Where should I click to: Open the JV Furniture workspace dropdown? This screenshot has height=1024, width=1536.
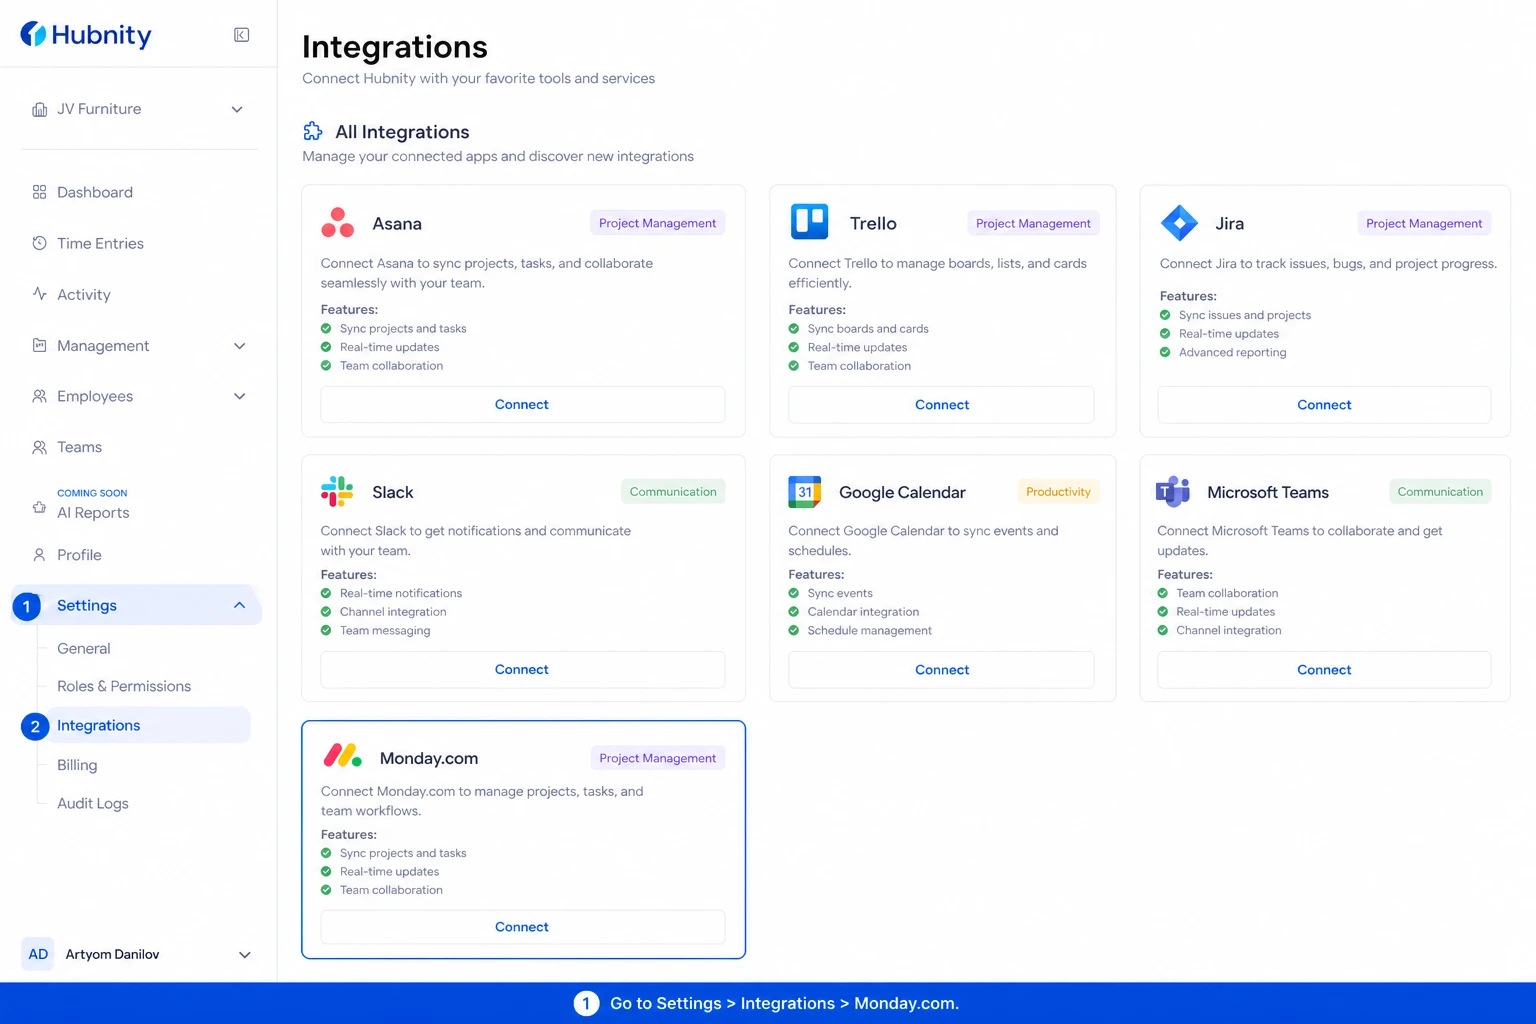[237, 109]
